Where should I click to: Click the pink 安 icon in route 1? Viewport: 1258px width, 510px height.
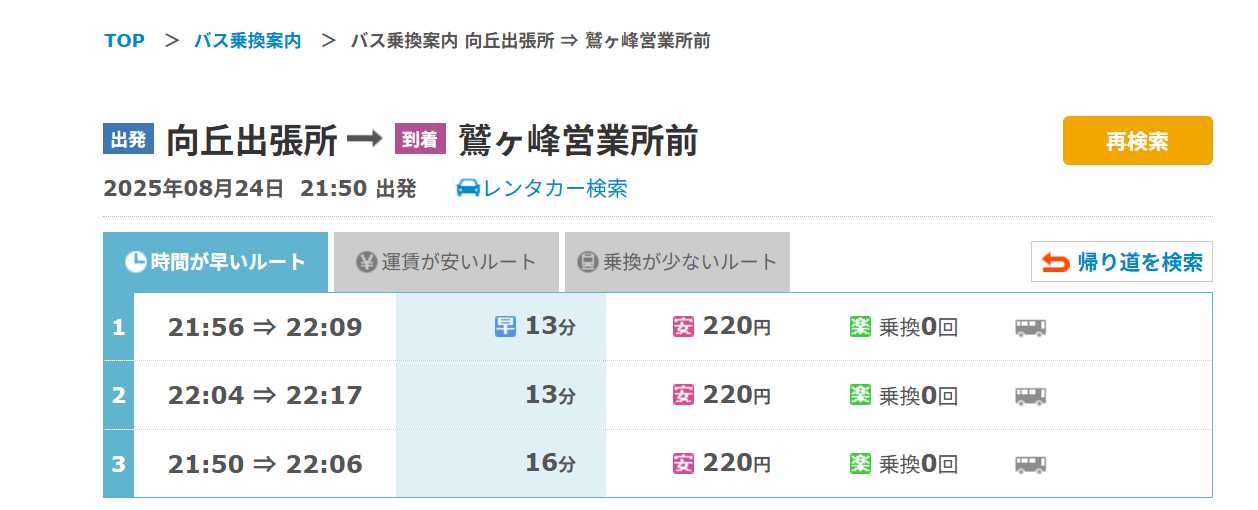pos(683,327)
